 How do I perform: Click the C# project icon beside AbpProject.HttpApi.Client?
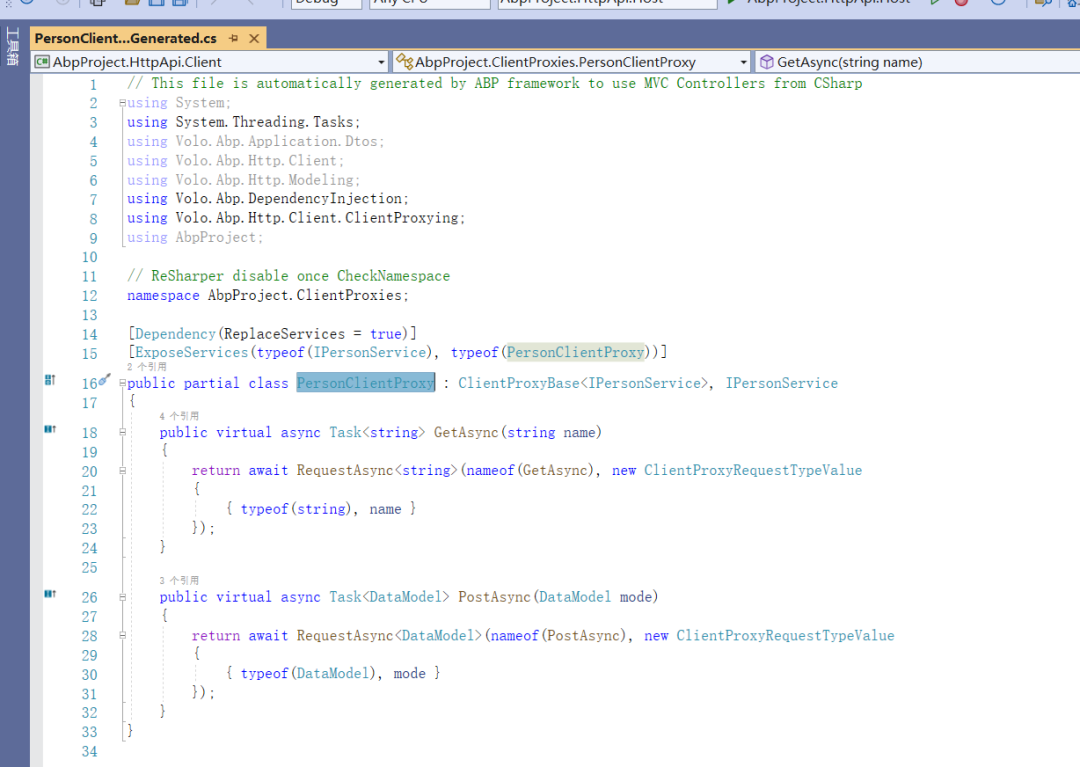coord(42,62)
